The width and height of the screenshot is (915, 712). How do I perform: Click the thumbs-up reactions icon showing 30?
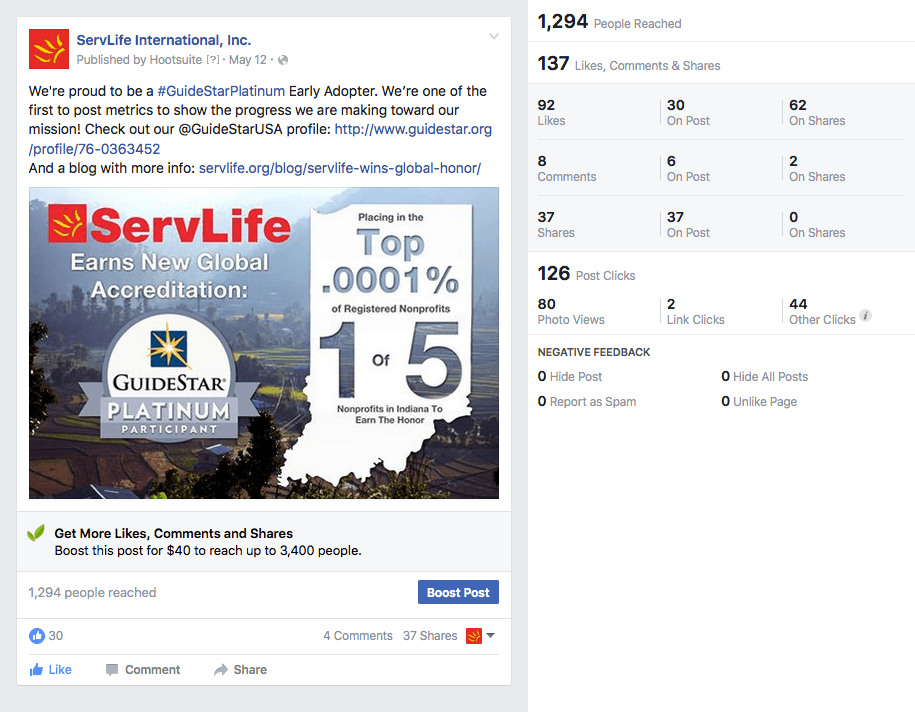click(37, 636)
